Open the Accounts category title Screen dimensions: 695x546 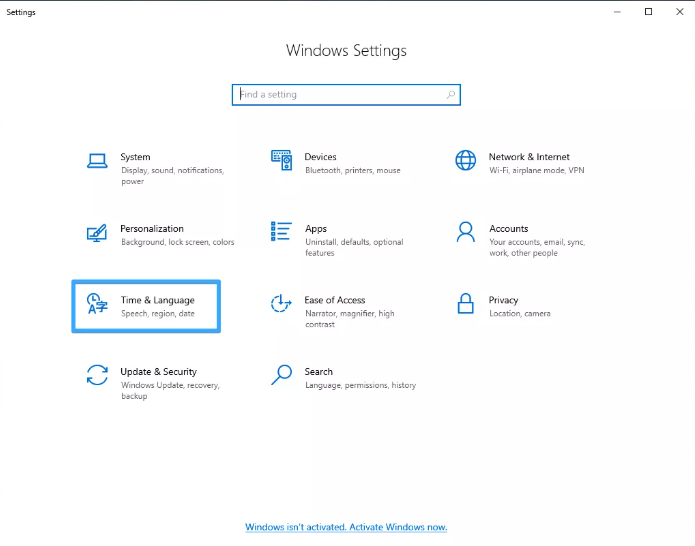point(509,229)
